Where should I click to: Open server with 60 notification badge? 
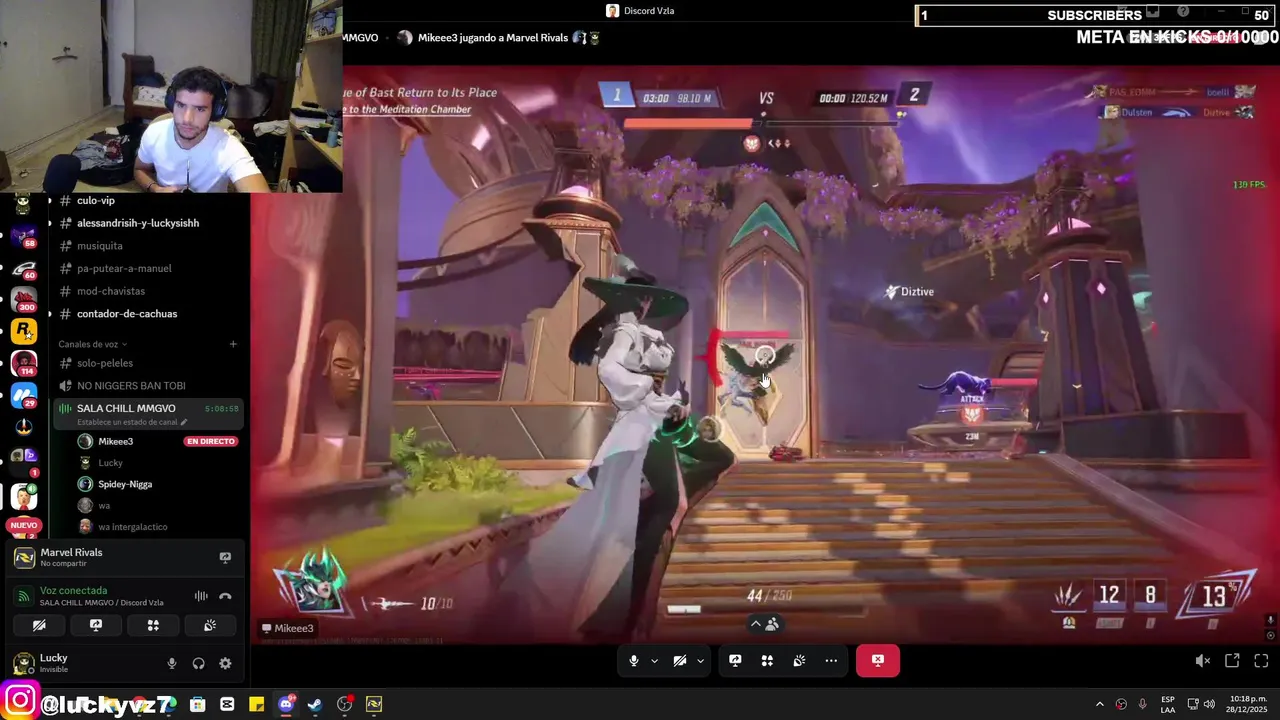[x=24, y=270]
